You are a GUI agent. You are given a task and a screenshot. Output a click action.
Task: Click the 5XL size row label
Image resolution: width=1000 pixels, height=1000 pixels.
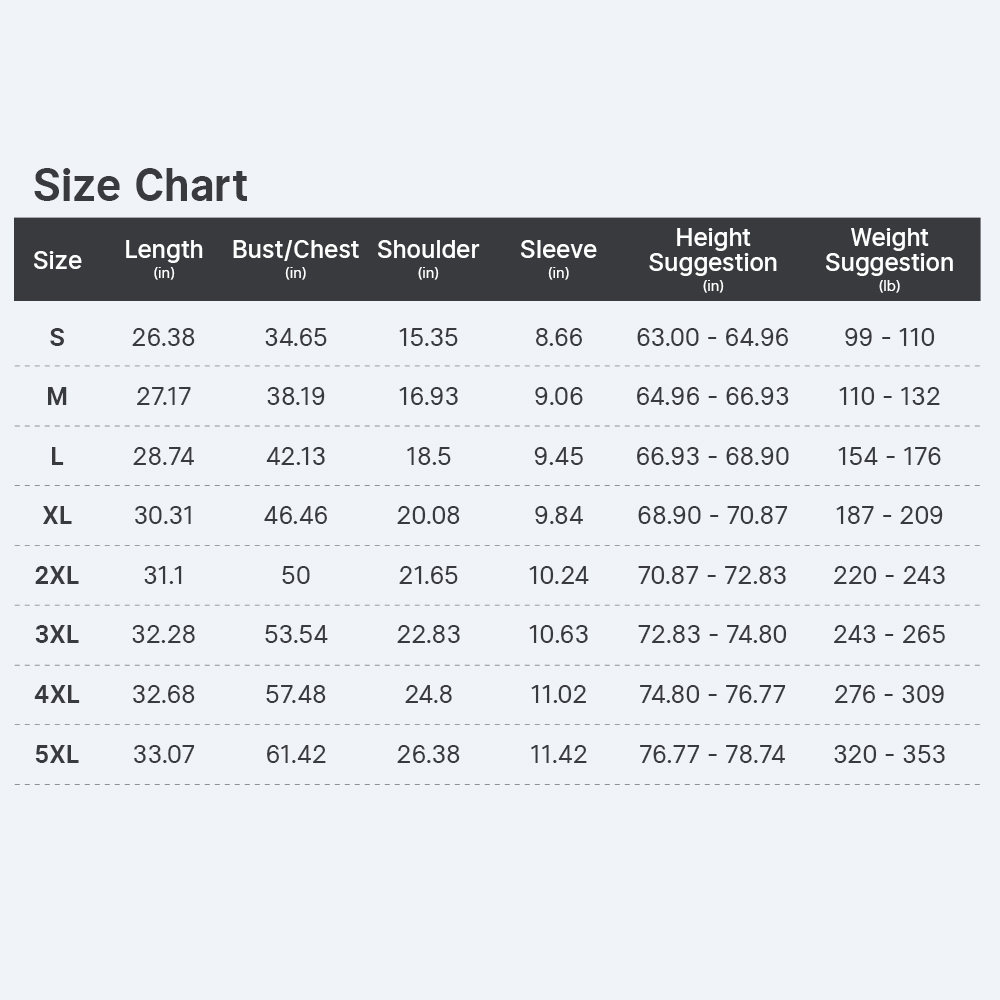tap(57, 754)
